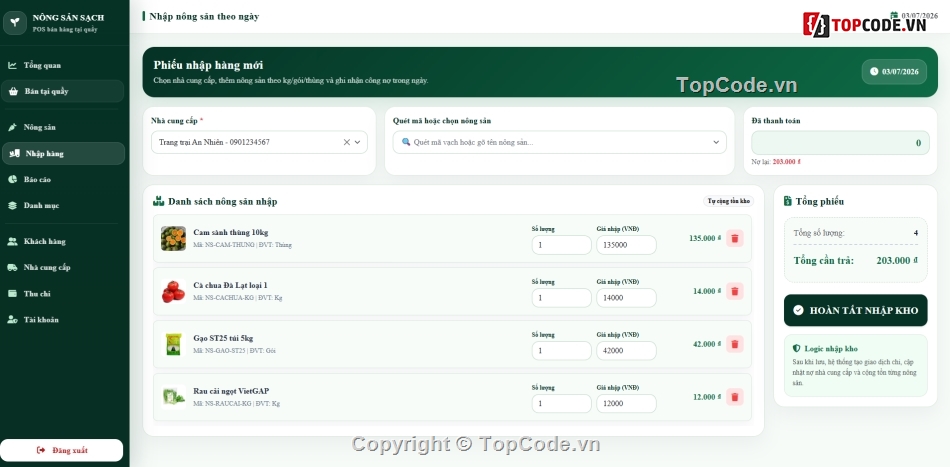Click the Khách hàng people icon
The width and height of the screenshot is (950, 467).
coord(12,241)
